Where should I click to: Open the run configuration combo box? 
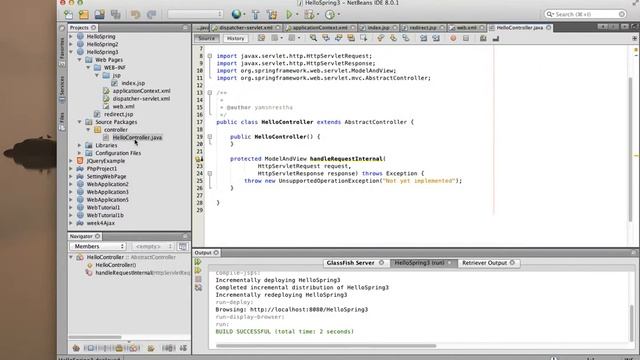(195, 14)
